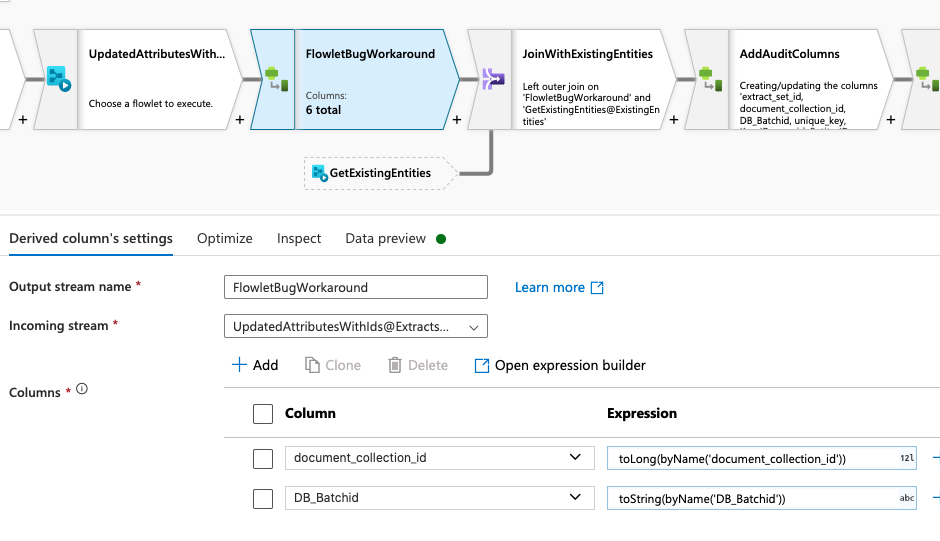The width and height of the screenshot is (940, 541).
Task: Open expression builder
Action: (560, 365)
